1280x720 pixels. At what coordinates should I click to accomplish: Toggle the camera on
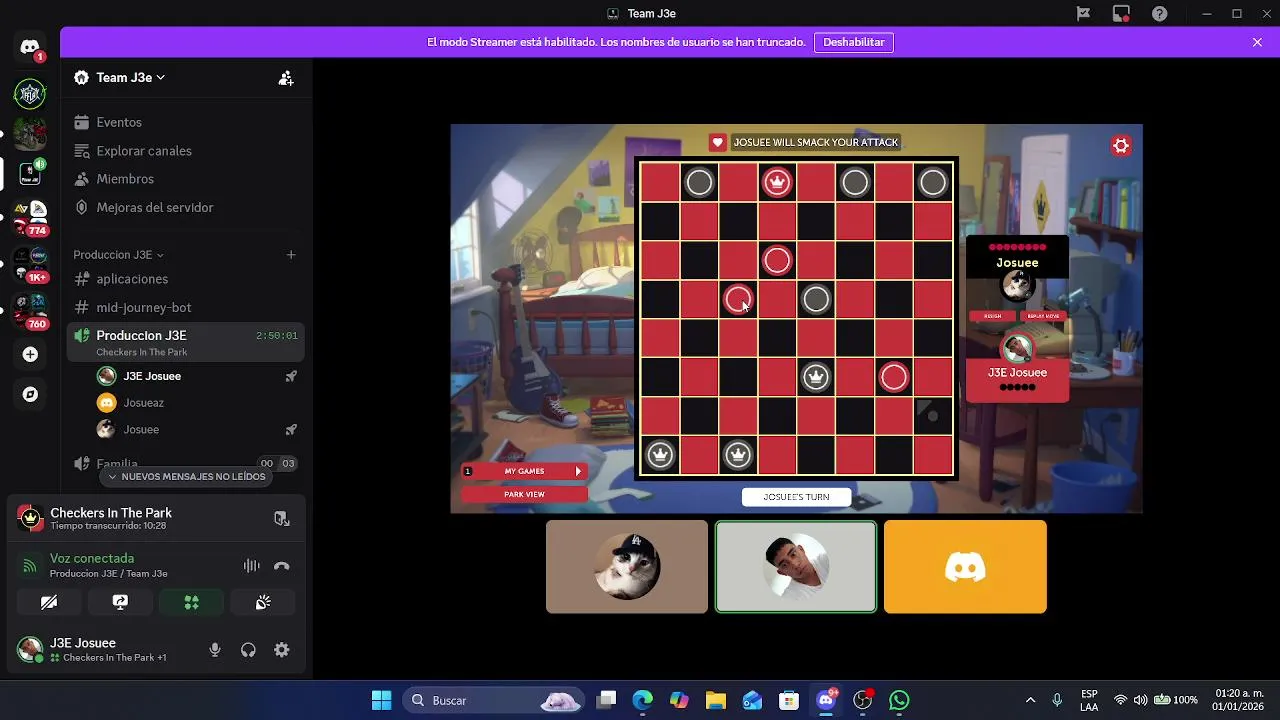pos(49,602)
